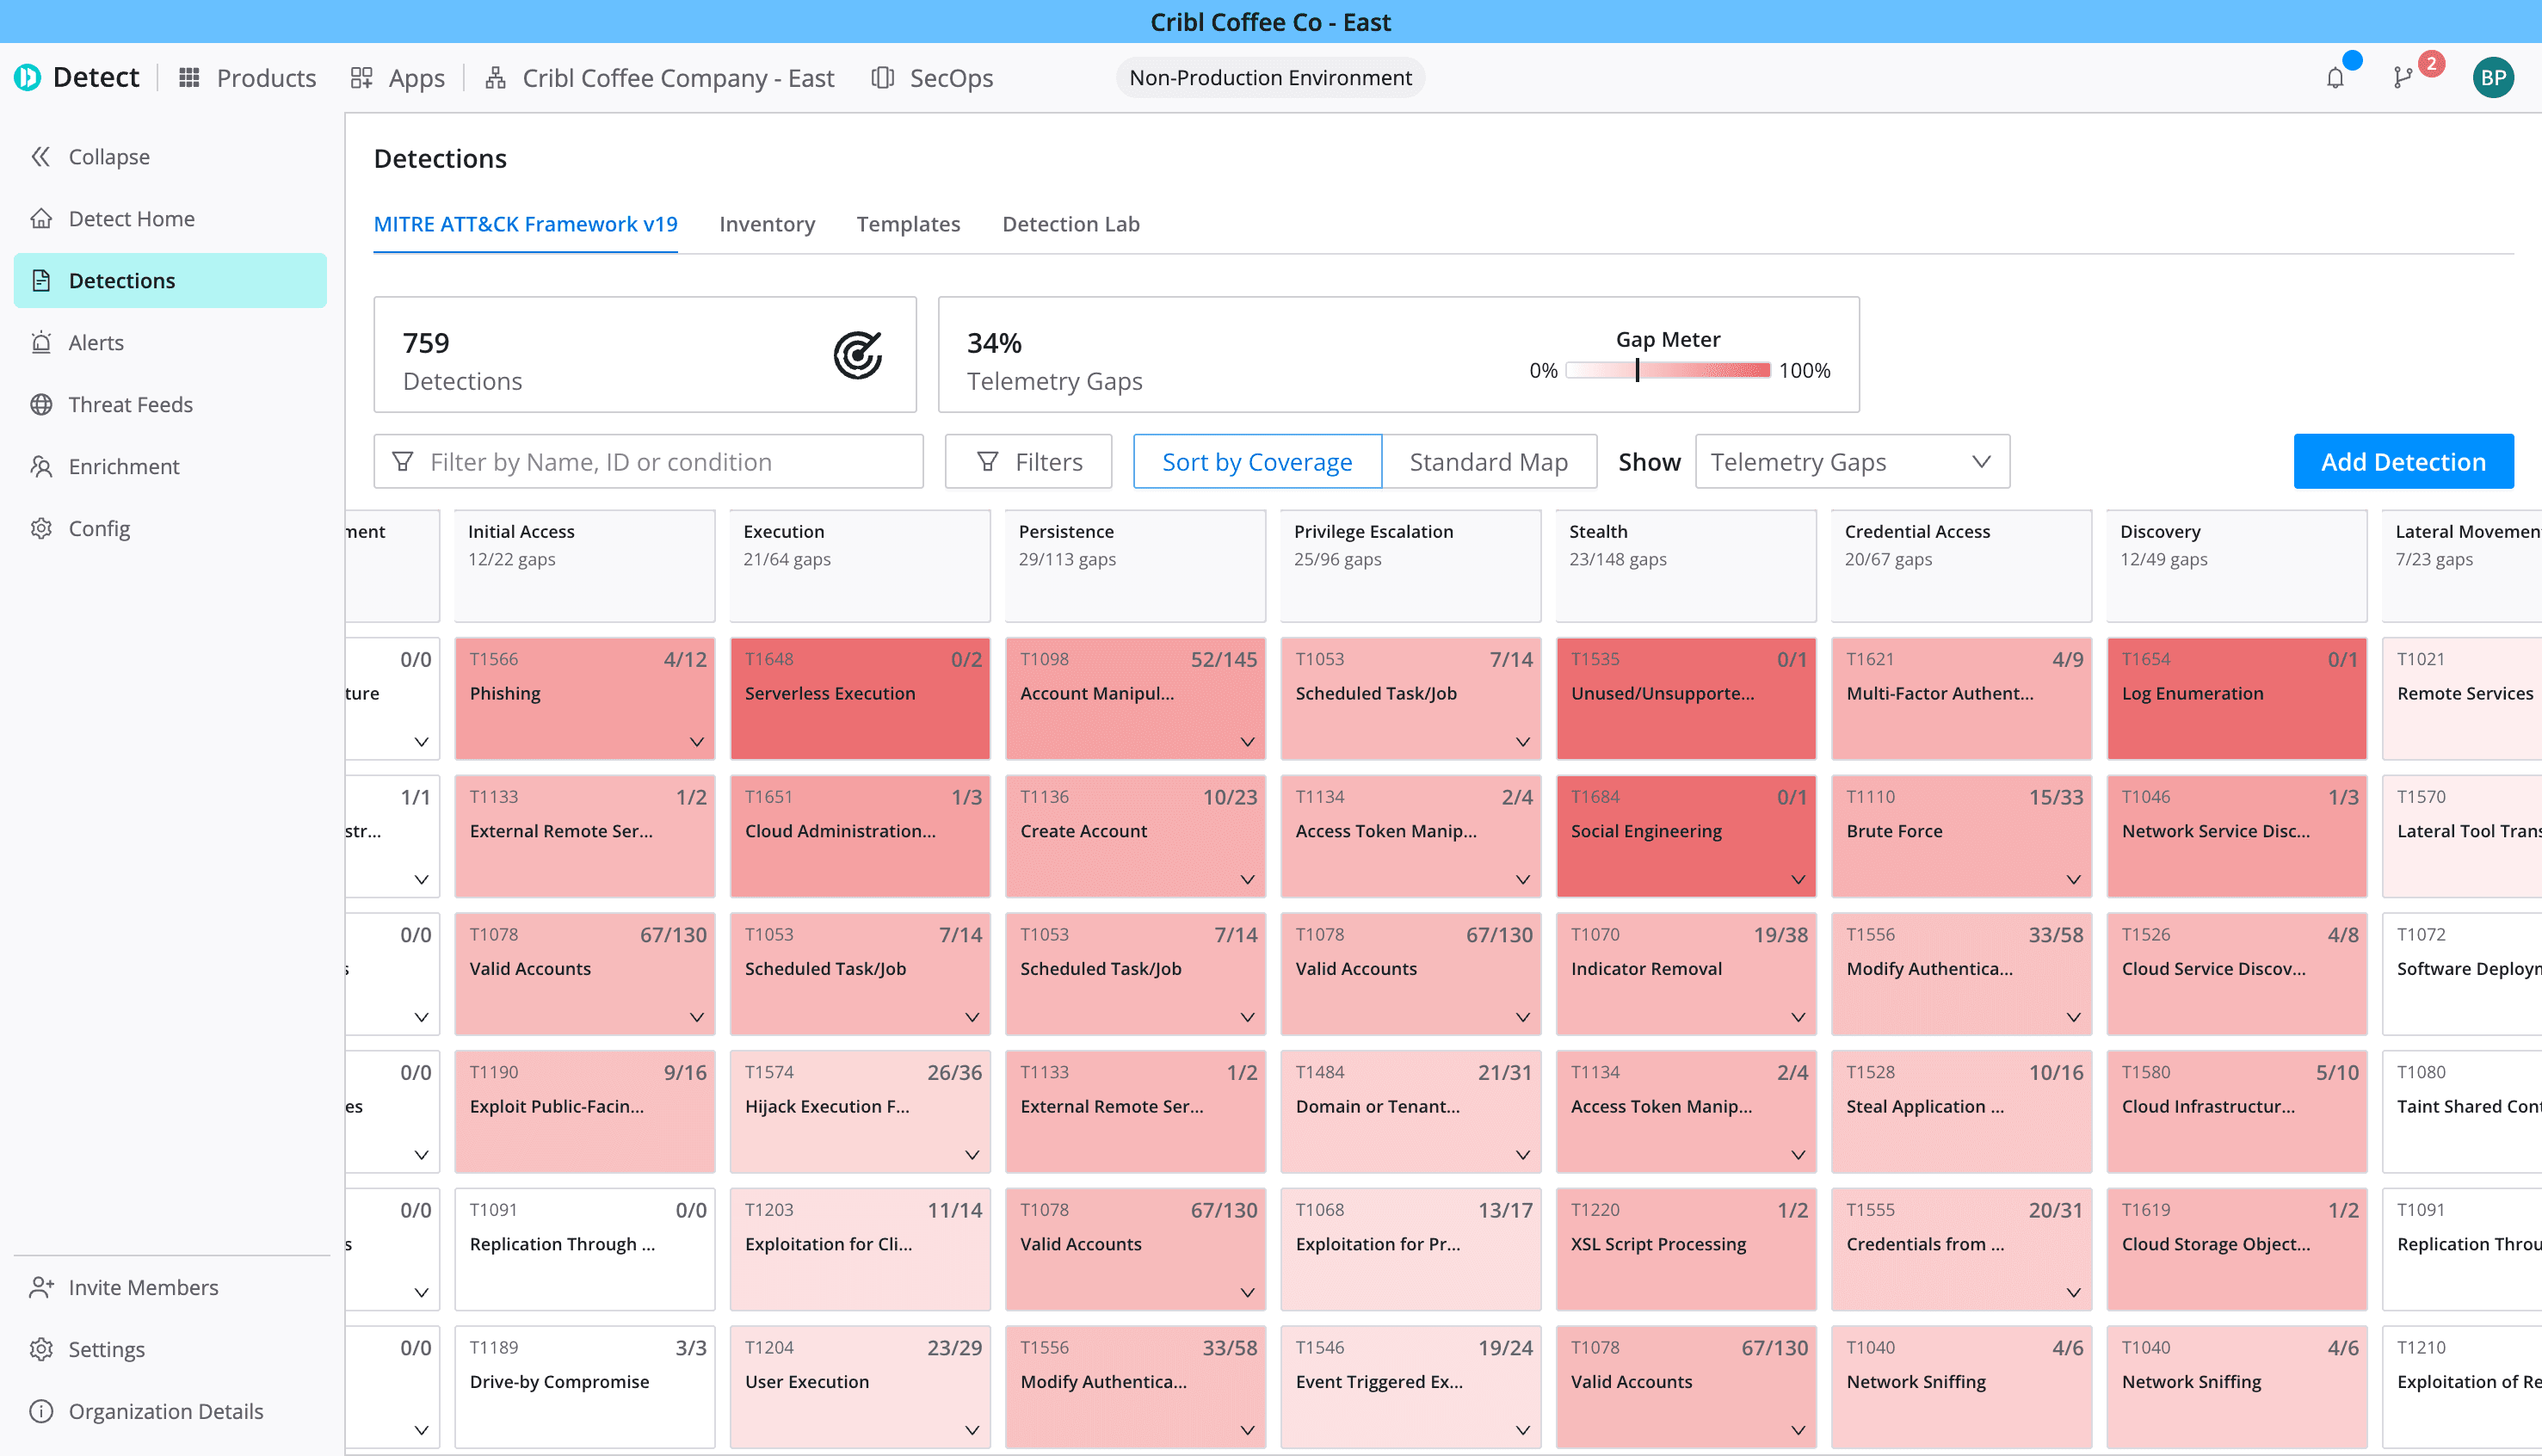Open the Detection Lab tab
The width and height of the screenshot is (2542, 1456).
click(x=1071, y=224)
